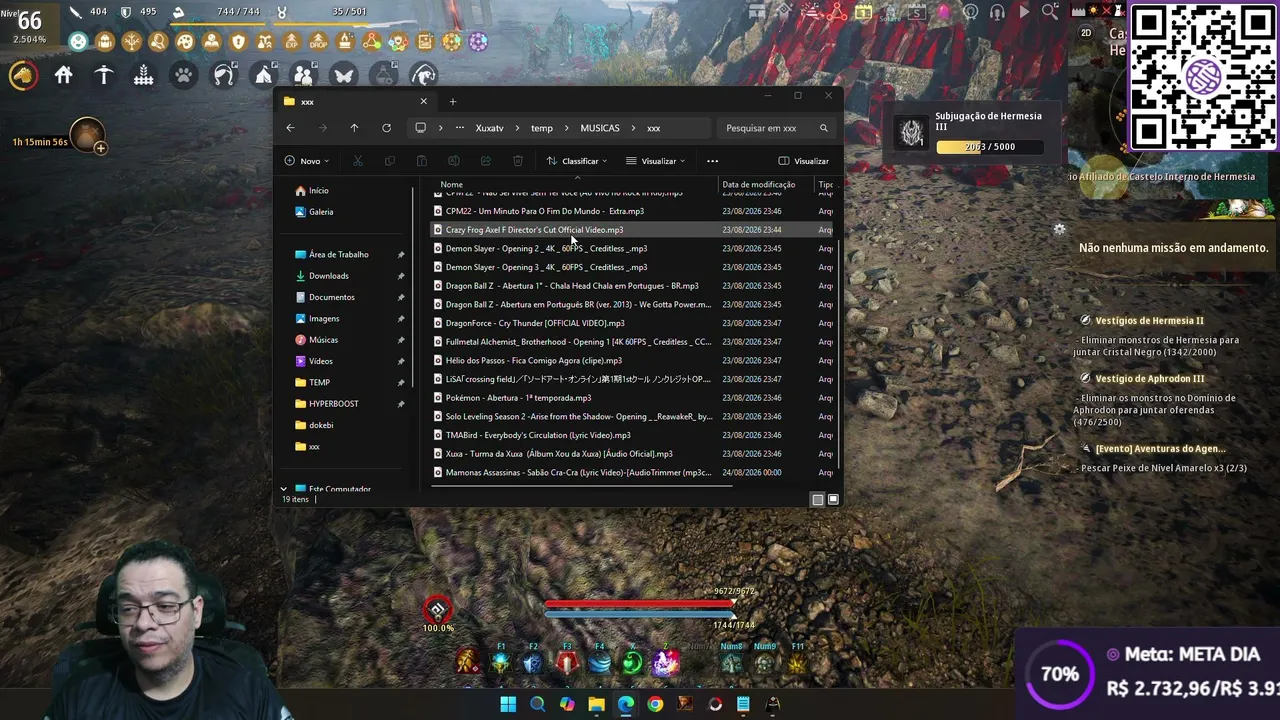Viewport: 1280px width, 720px height.
Task: Click the shield buff icon in buff row
Action: click(x=238, y=42)
